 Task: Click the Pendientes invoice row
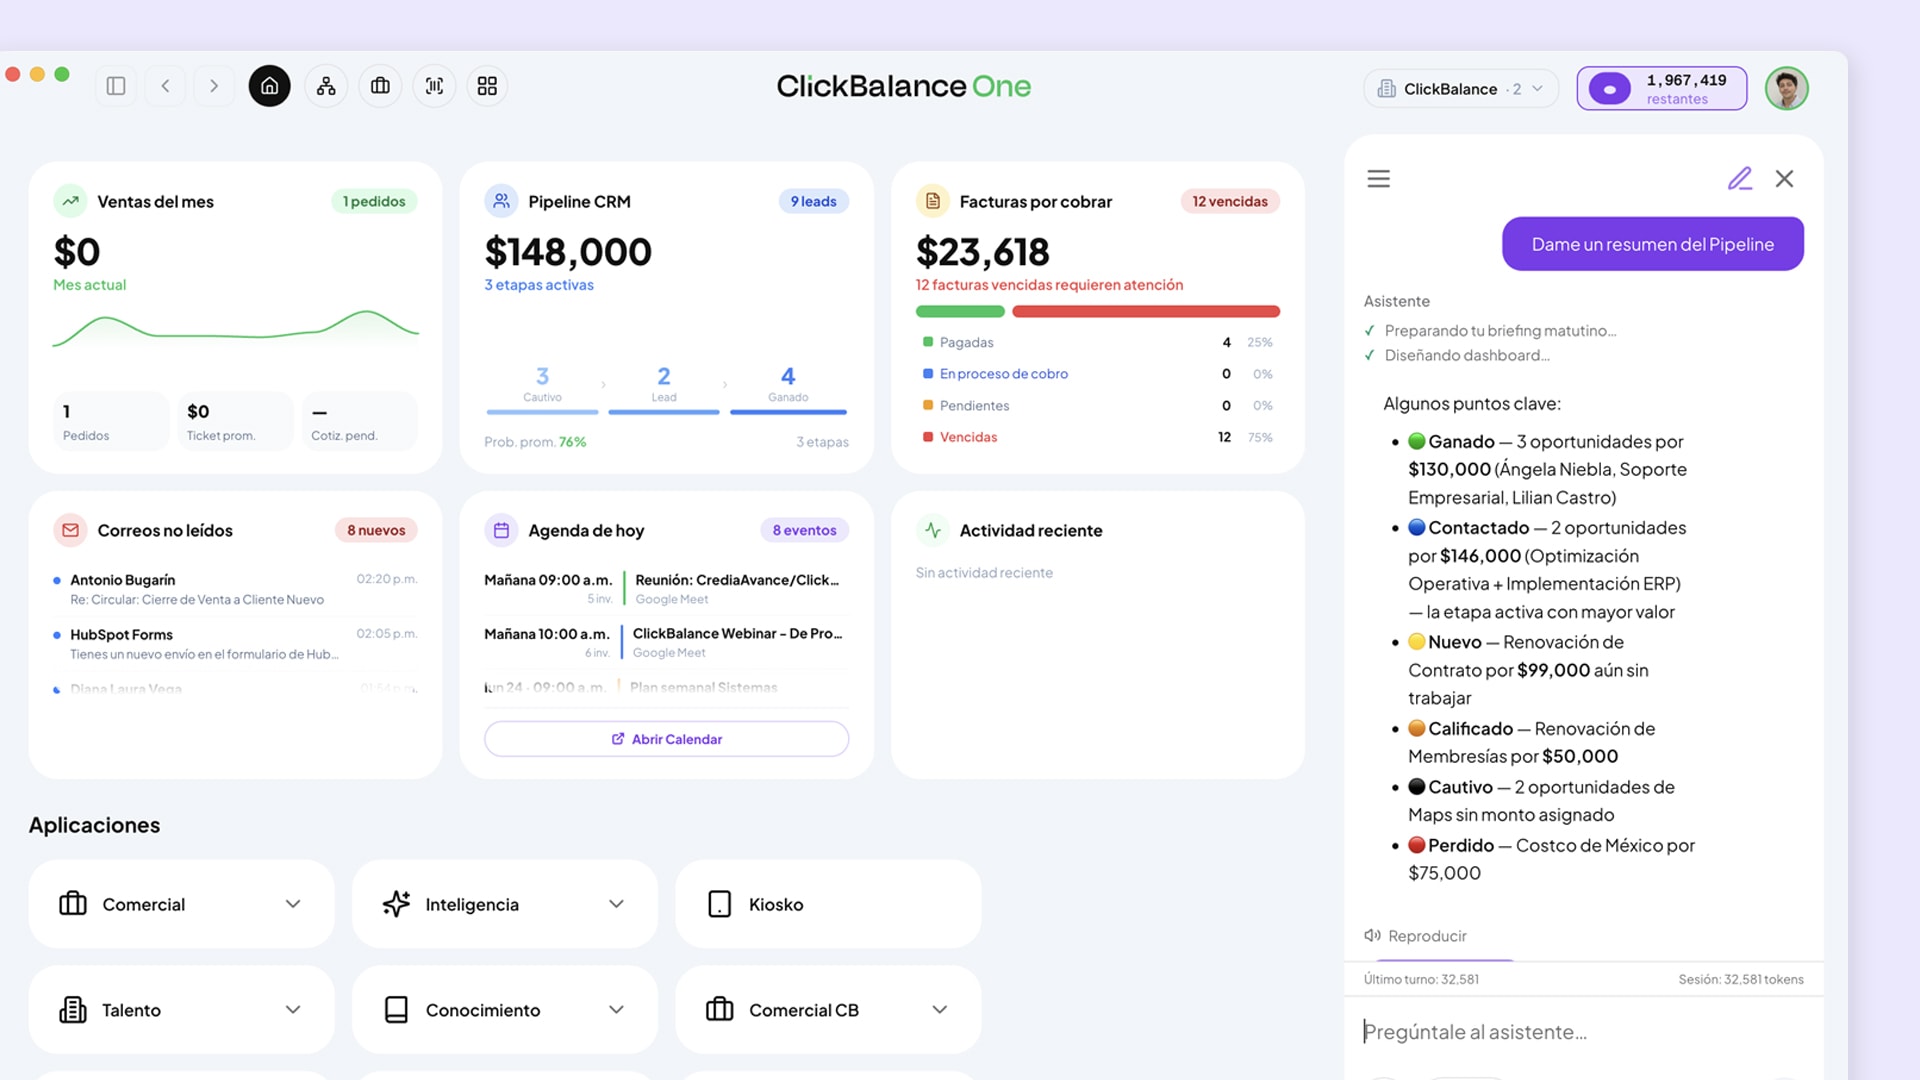click(1098, 406)
